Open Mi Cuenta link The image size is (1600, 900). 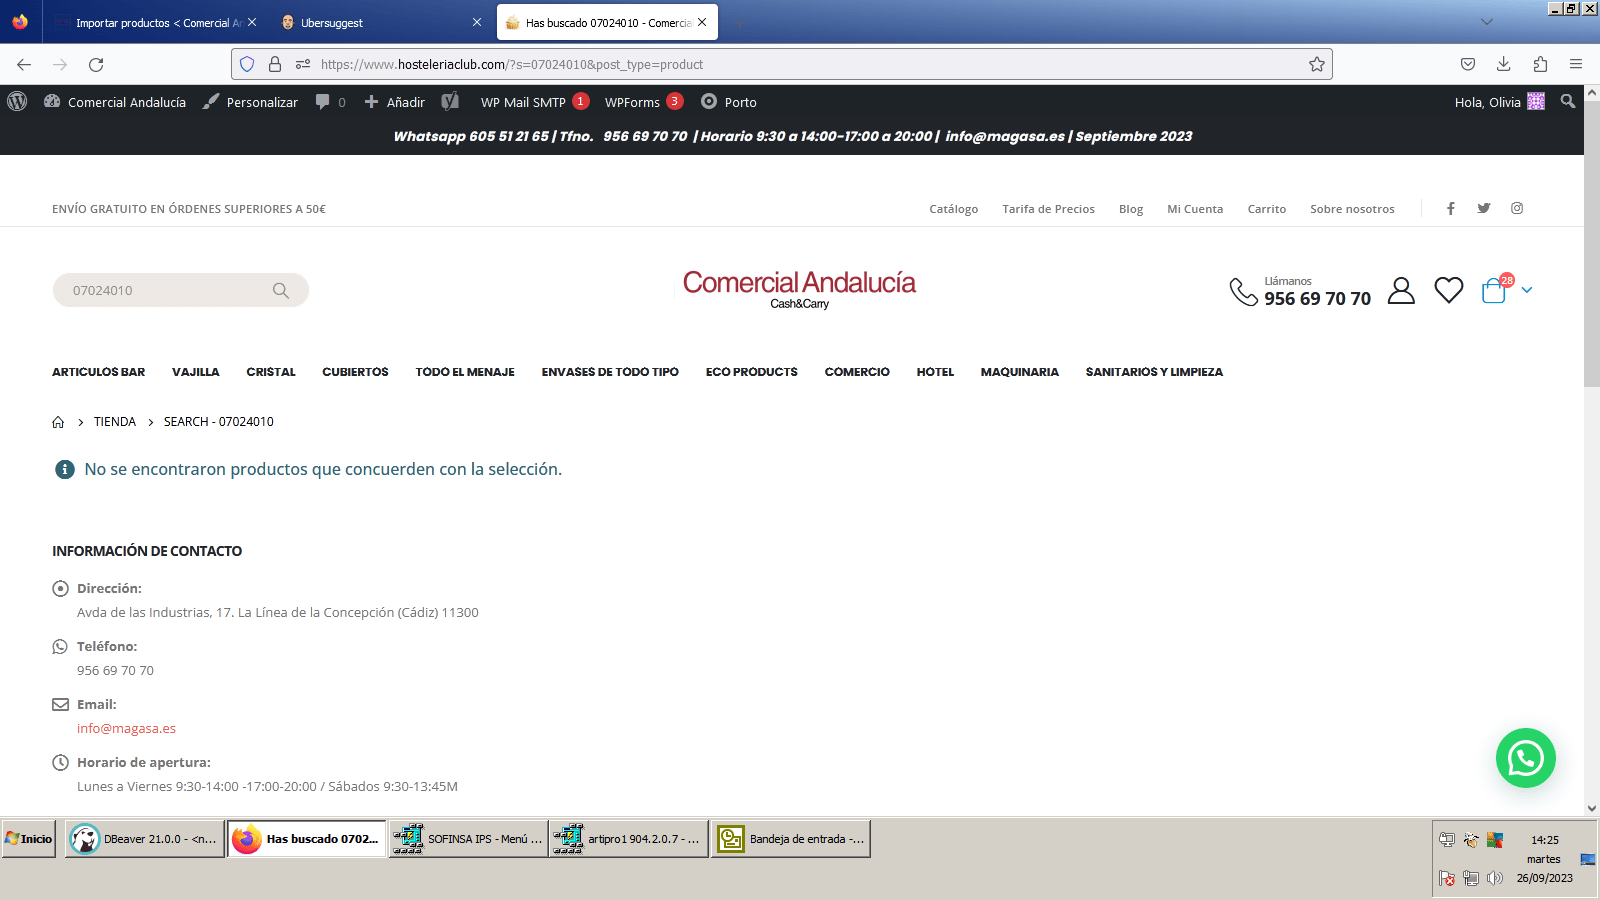[1195, 209]
